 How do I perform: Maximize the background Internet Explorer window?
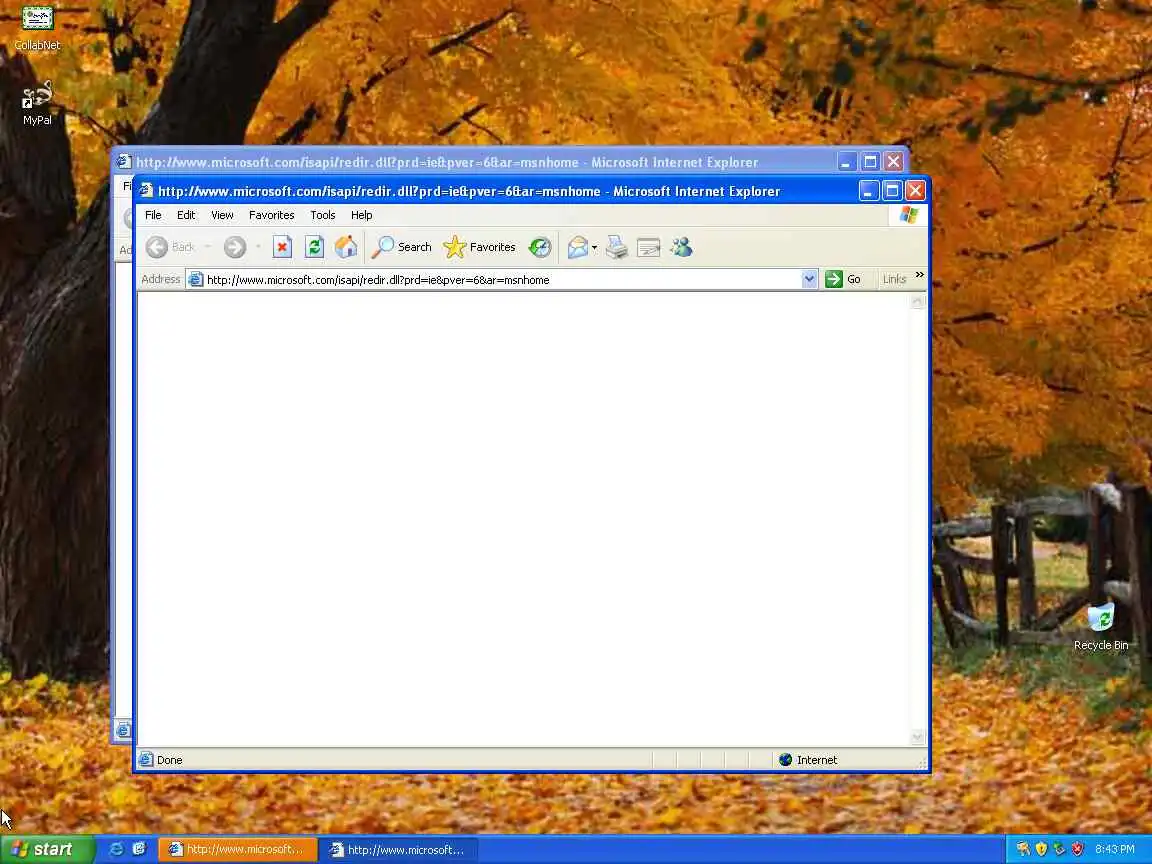coord(870,162)
